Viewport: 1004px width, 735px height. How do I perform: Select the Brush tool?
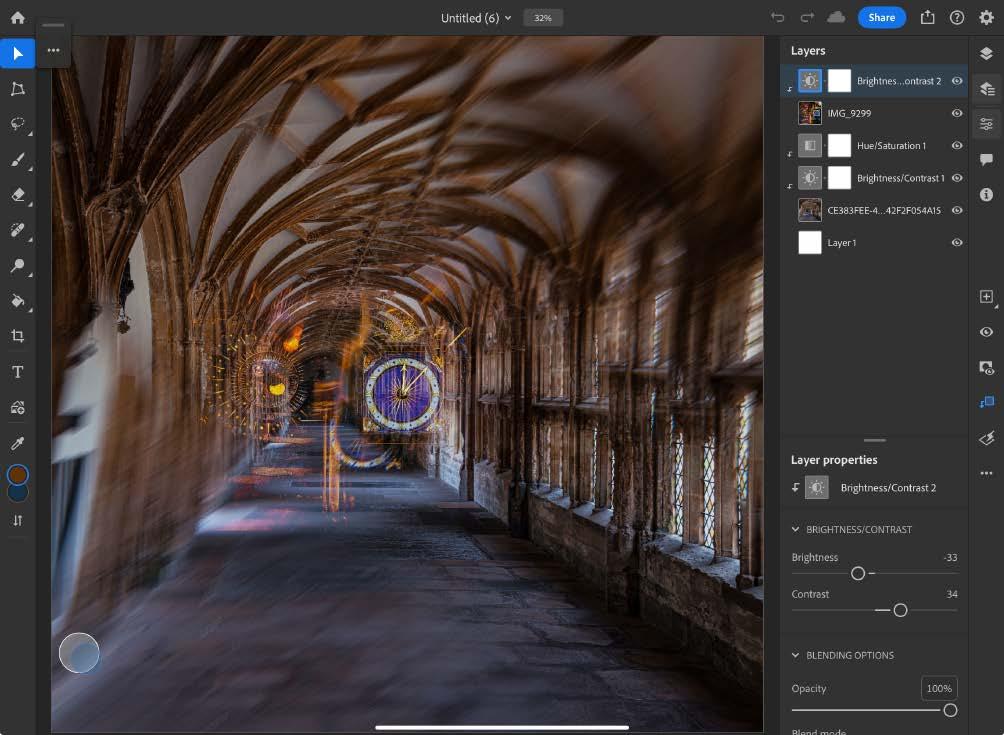(x=17, y=159)
